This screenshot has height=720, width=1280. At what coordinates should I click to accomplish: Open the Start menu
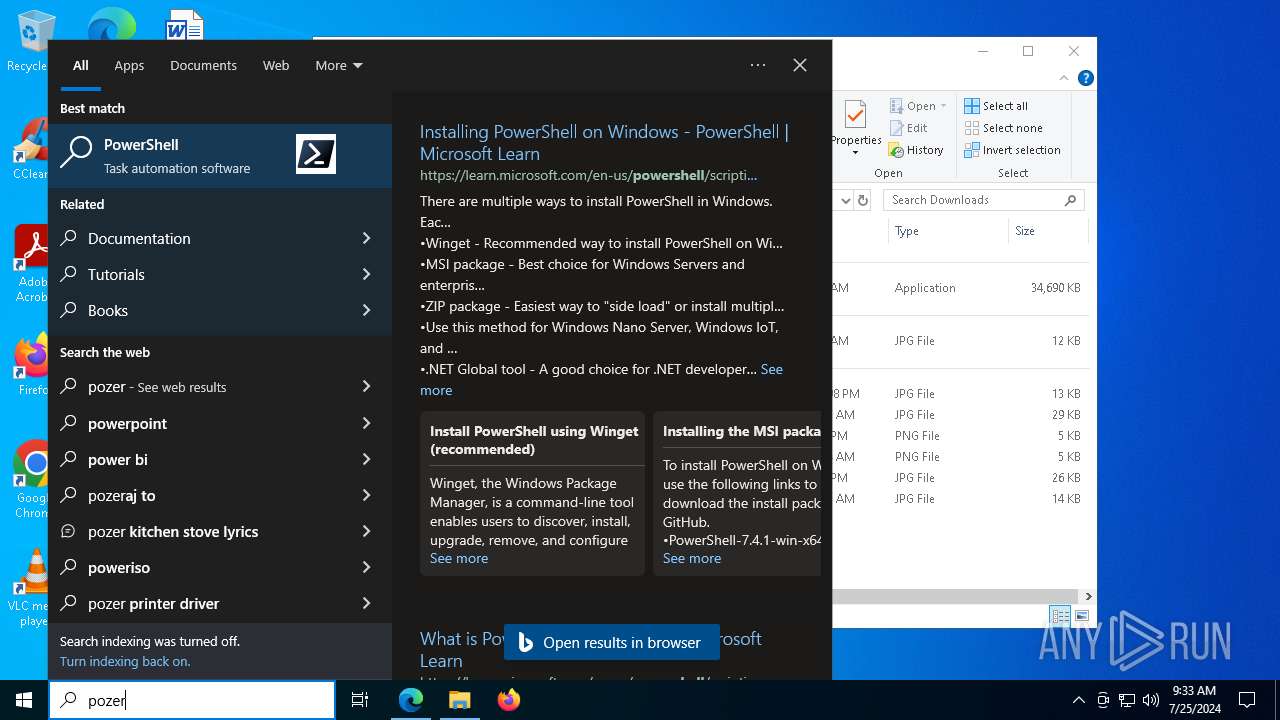(24, 700)
